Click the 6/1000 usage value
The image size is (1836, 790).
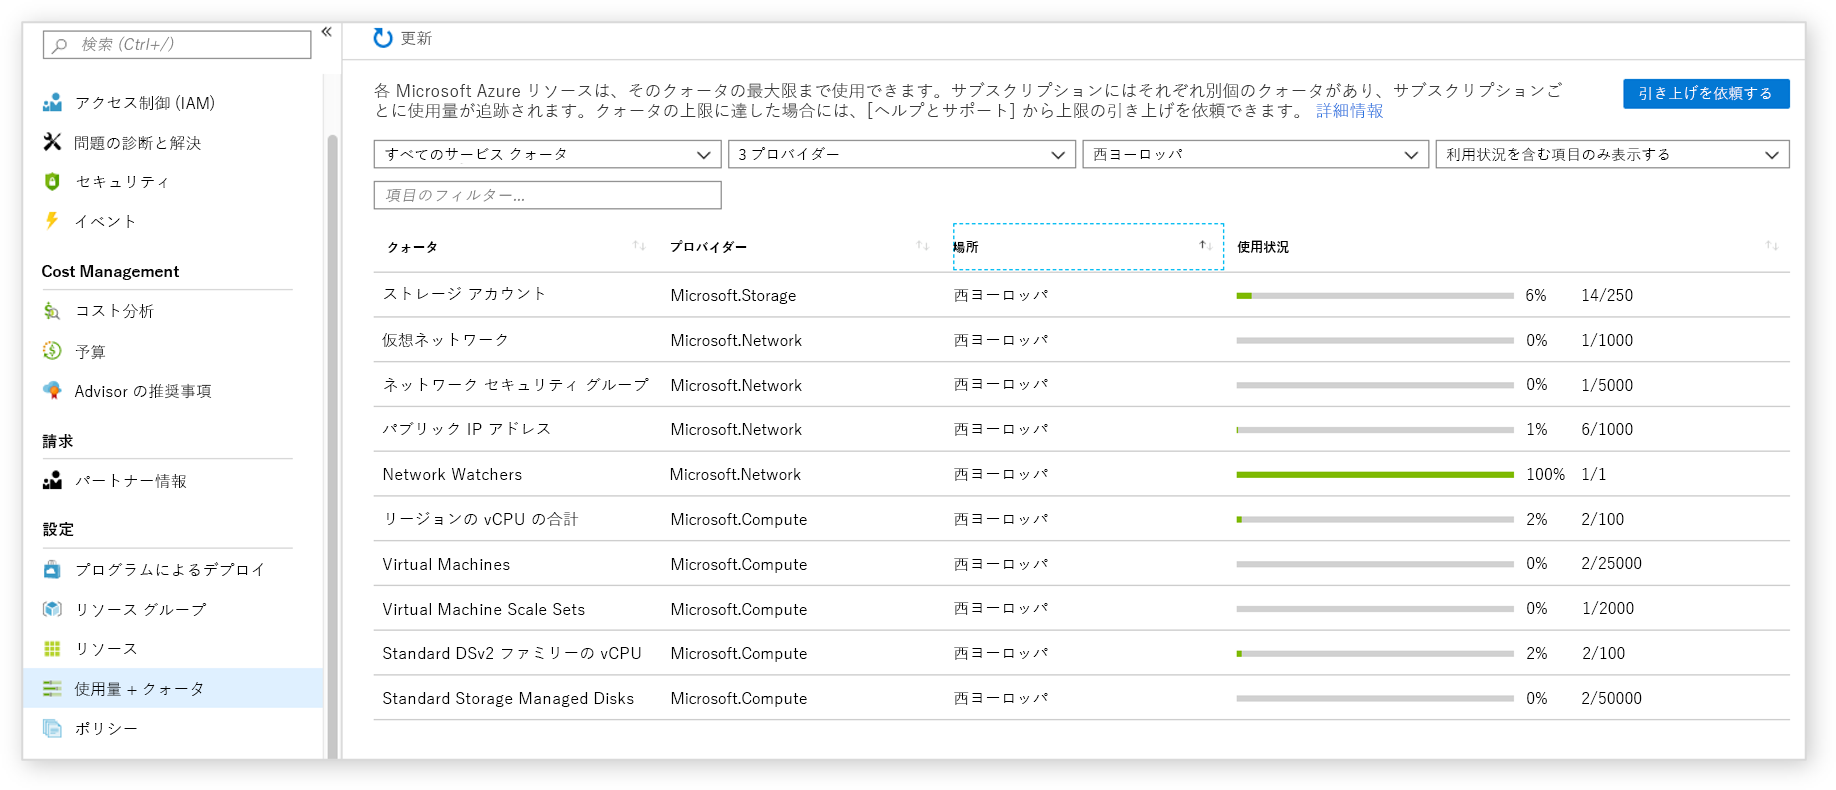coord(1607,429)
